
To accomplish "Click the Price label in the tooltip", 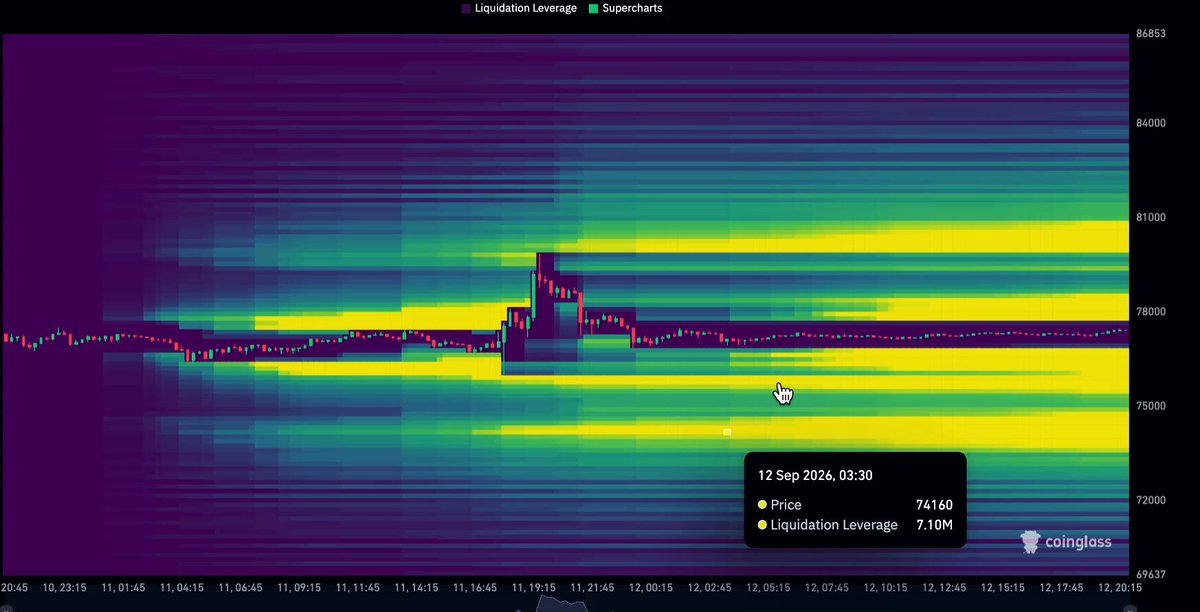I will pos(786,505).
